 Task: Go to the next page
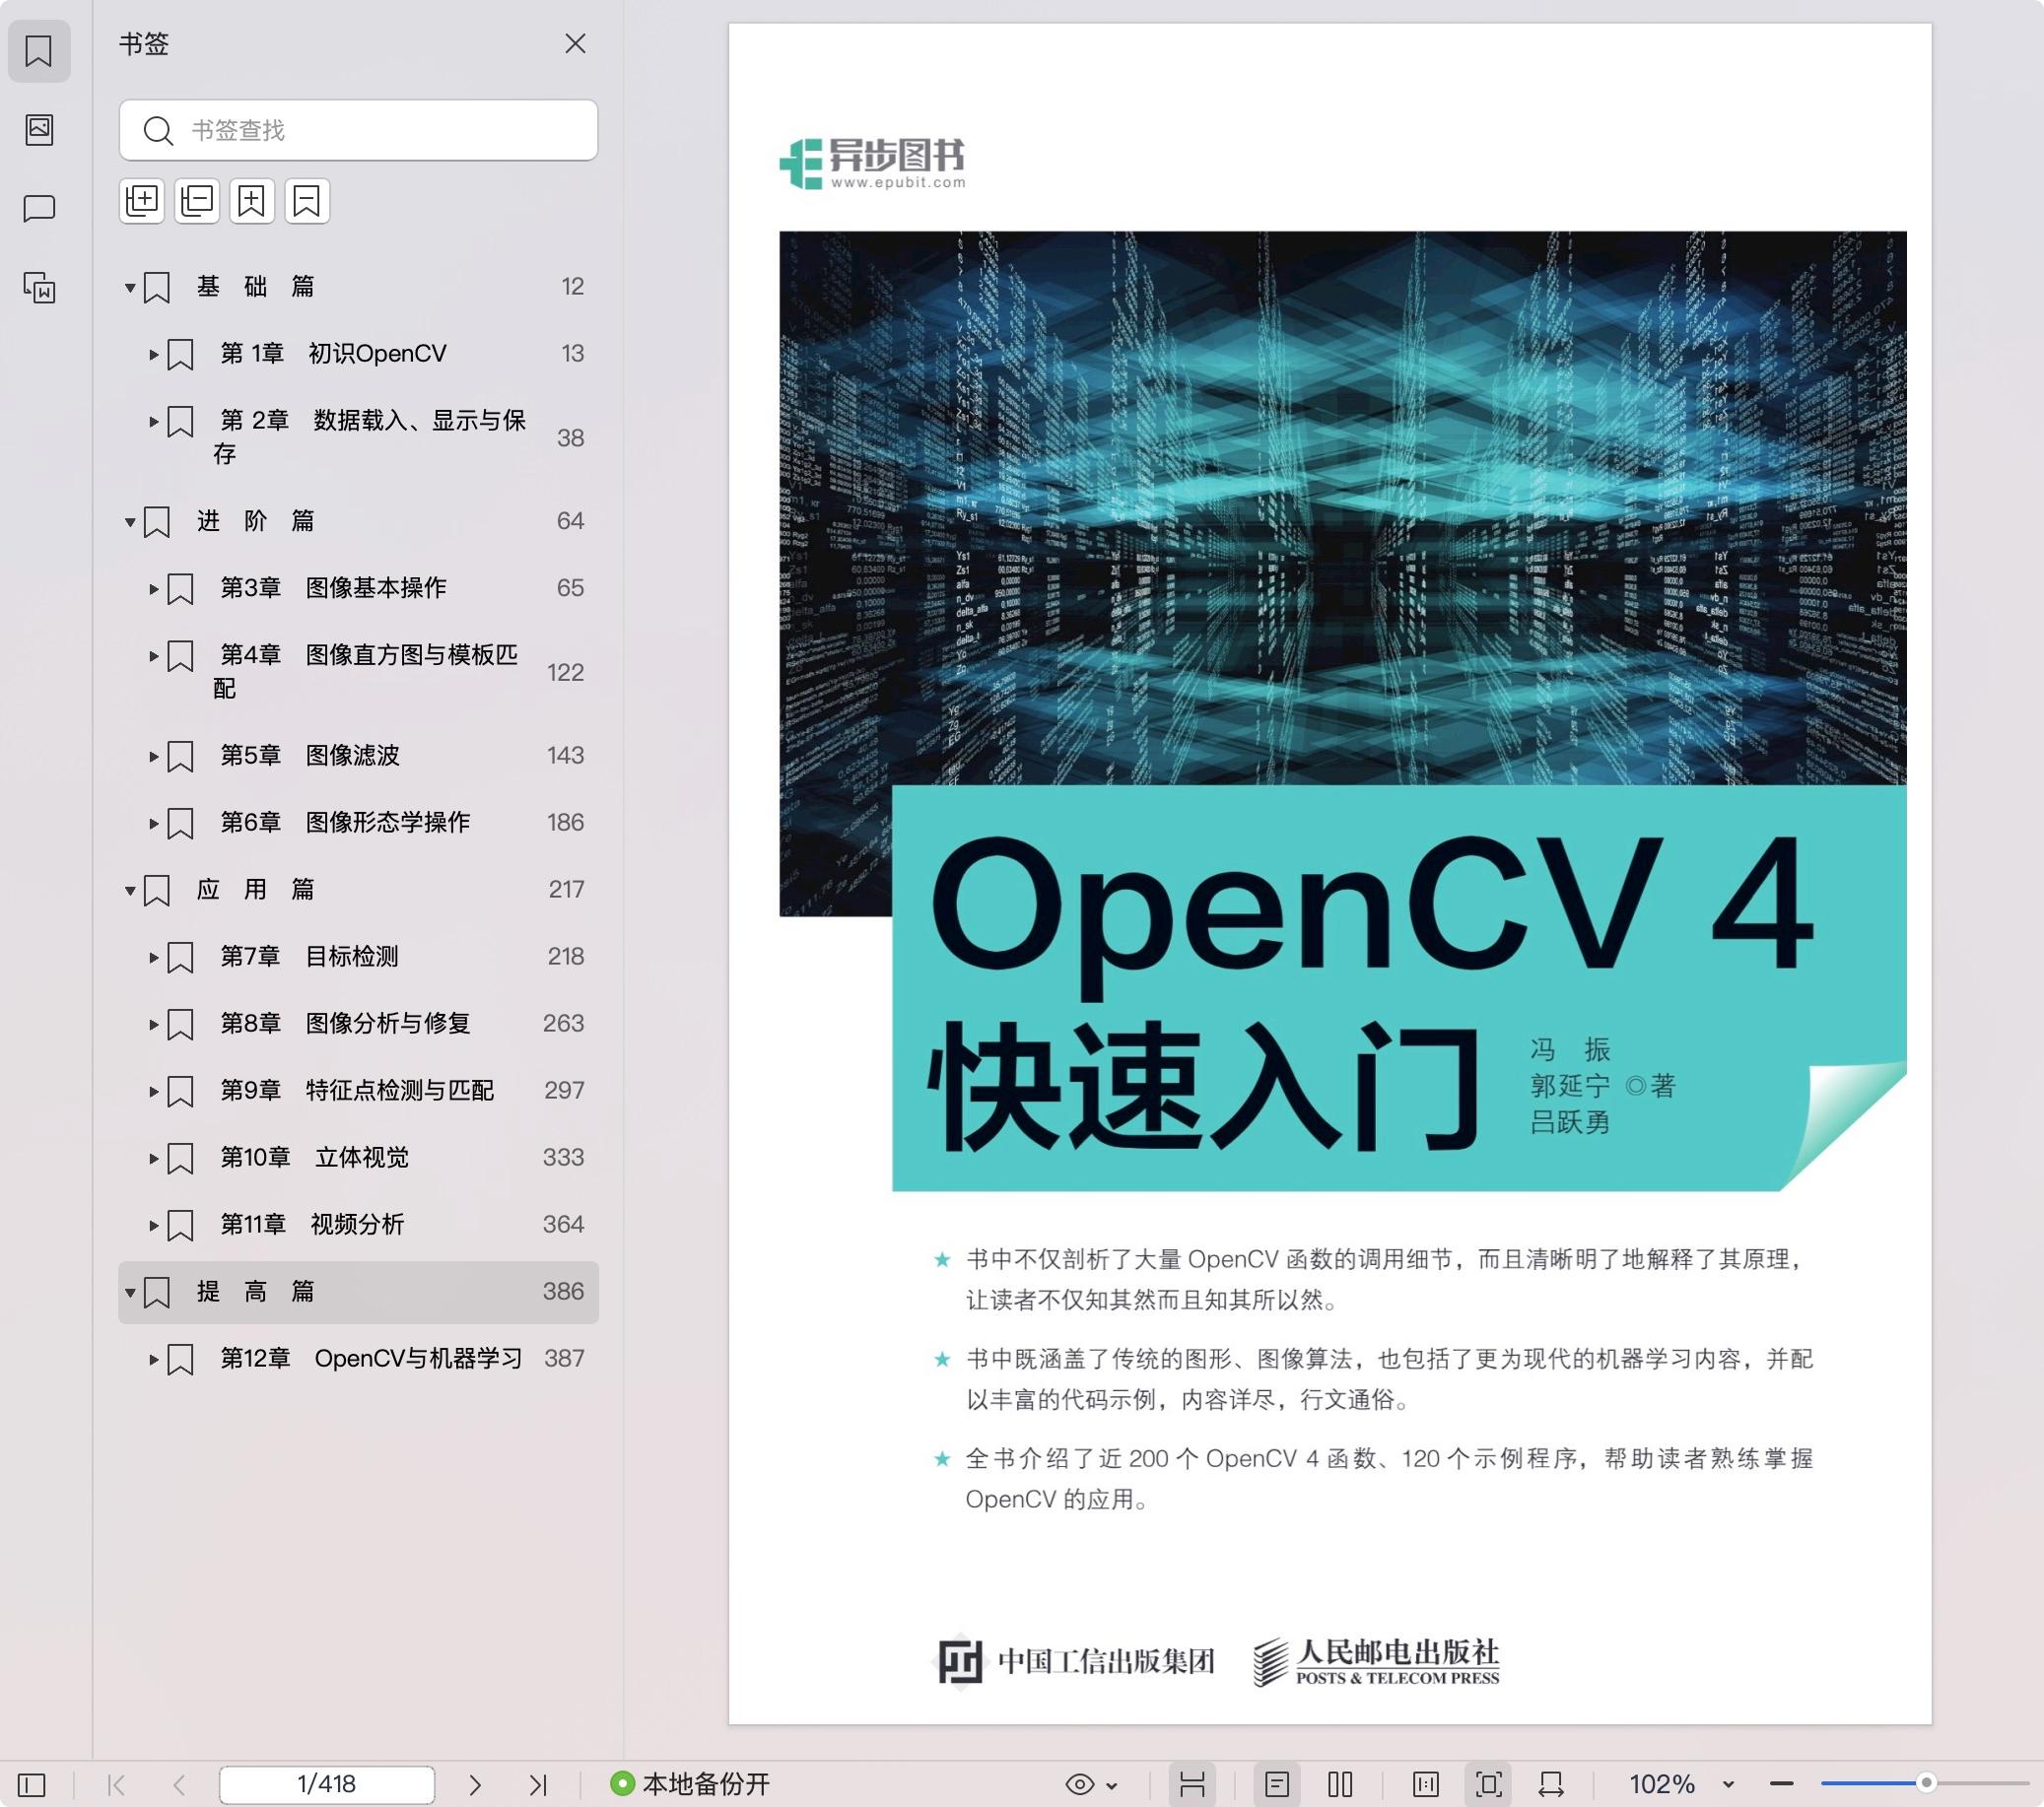pos(475,1784)
